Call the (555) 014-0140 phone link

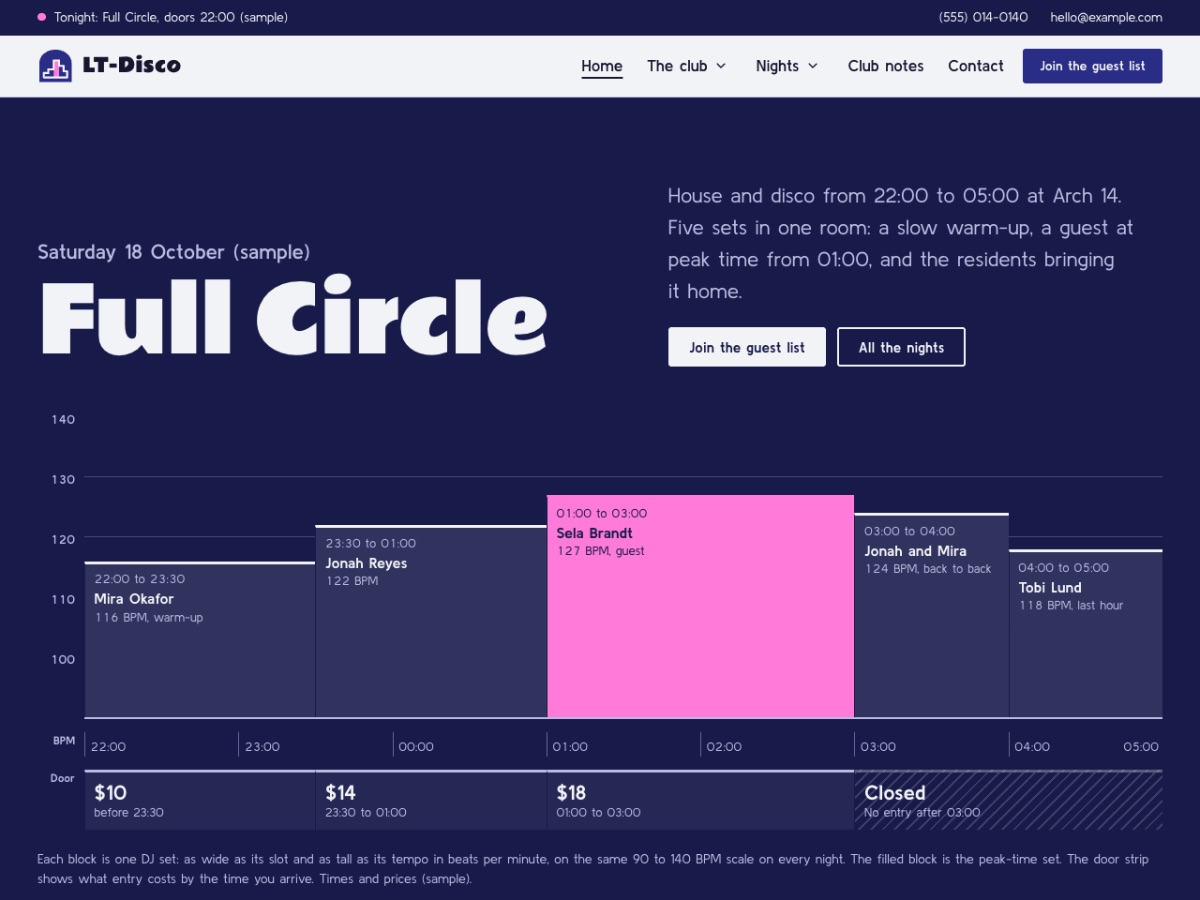[983, 17]
